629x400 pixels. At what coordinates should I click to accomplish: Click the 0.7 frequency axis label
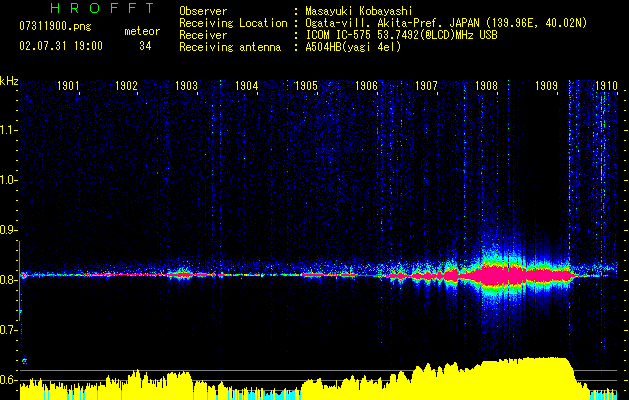(x=8, y=330)
